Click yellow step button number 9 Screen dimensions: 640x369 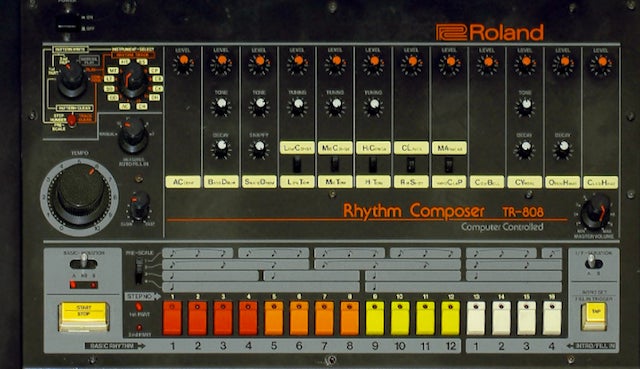click(375, 318)
